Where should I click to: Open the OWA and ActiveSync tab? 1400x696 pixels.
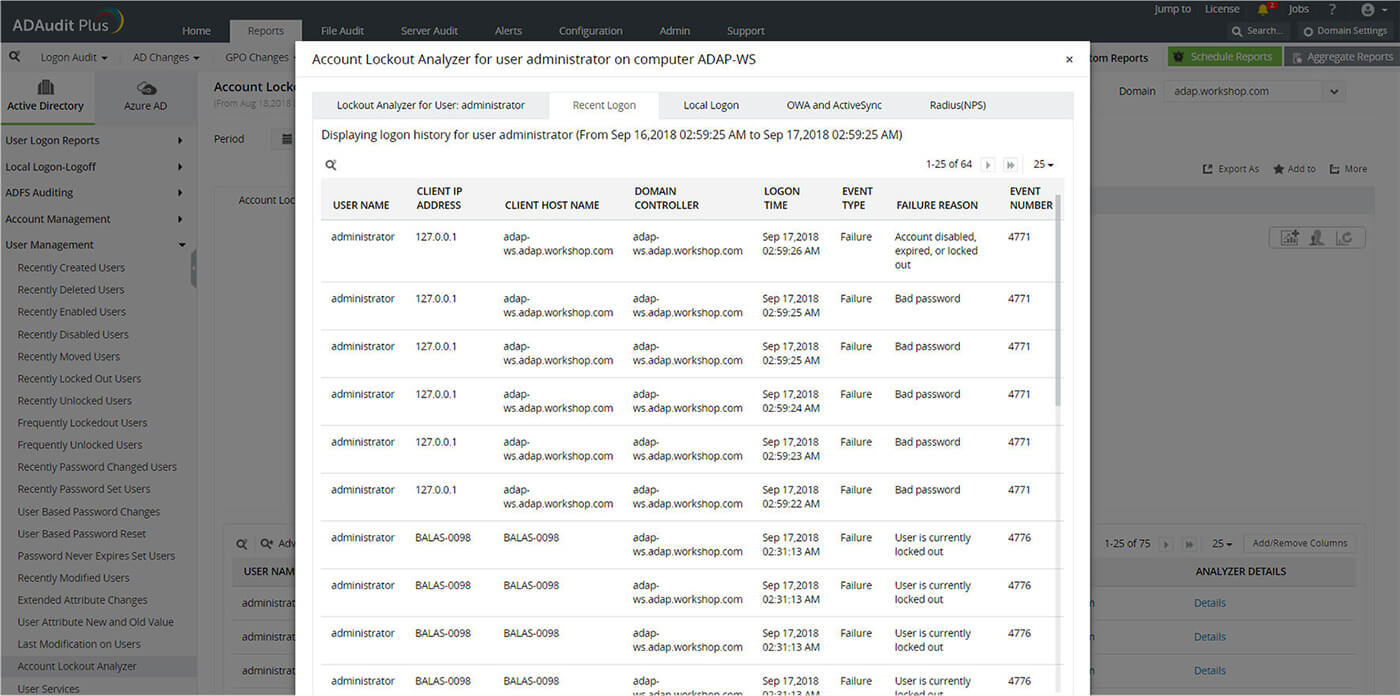click(834, 105)
